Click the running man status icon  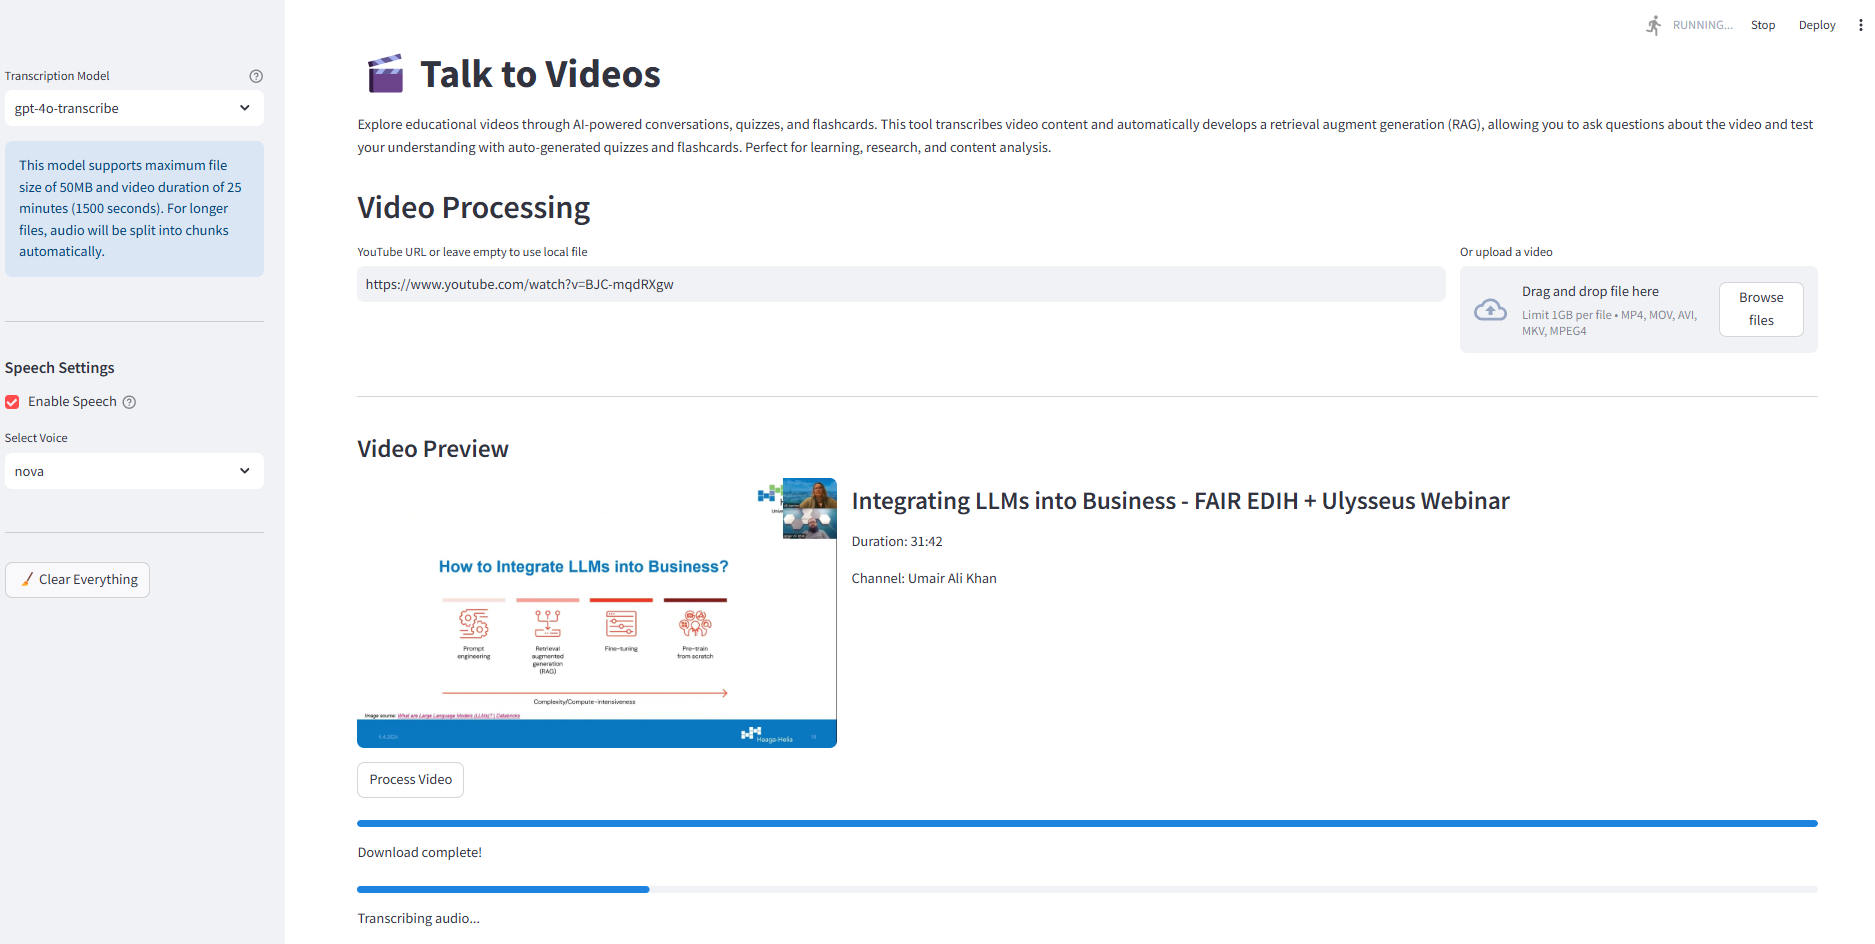pos(1654,25)
